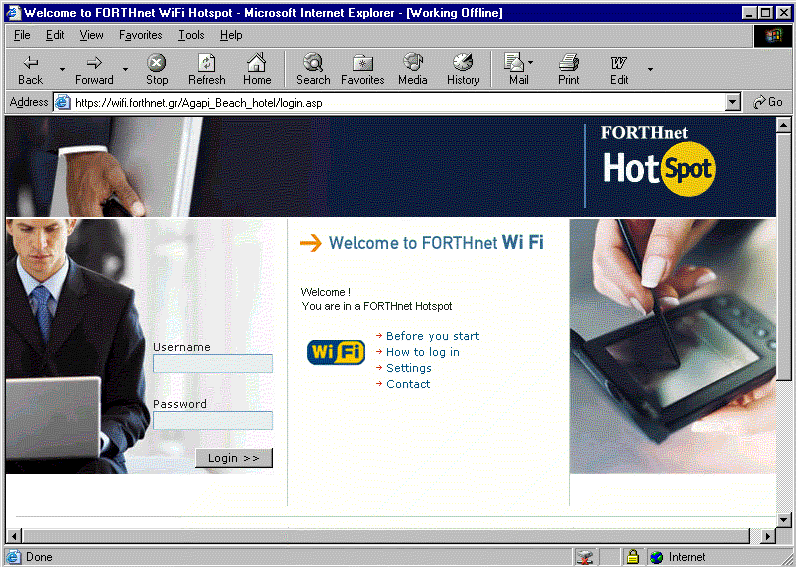Image resolution: width=796 pixels, height=567 pixels.
Task: Click the Internet Explorer title bar icon
Action: tap(13, 13)
